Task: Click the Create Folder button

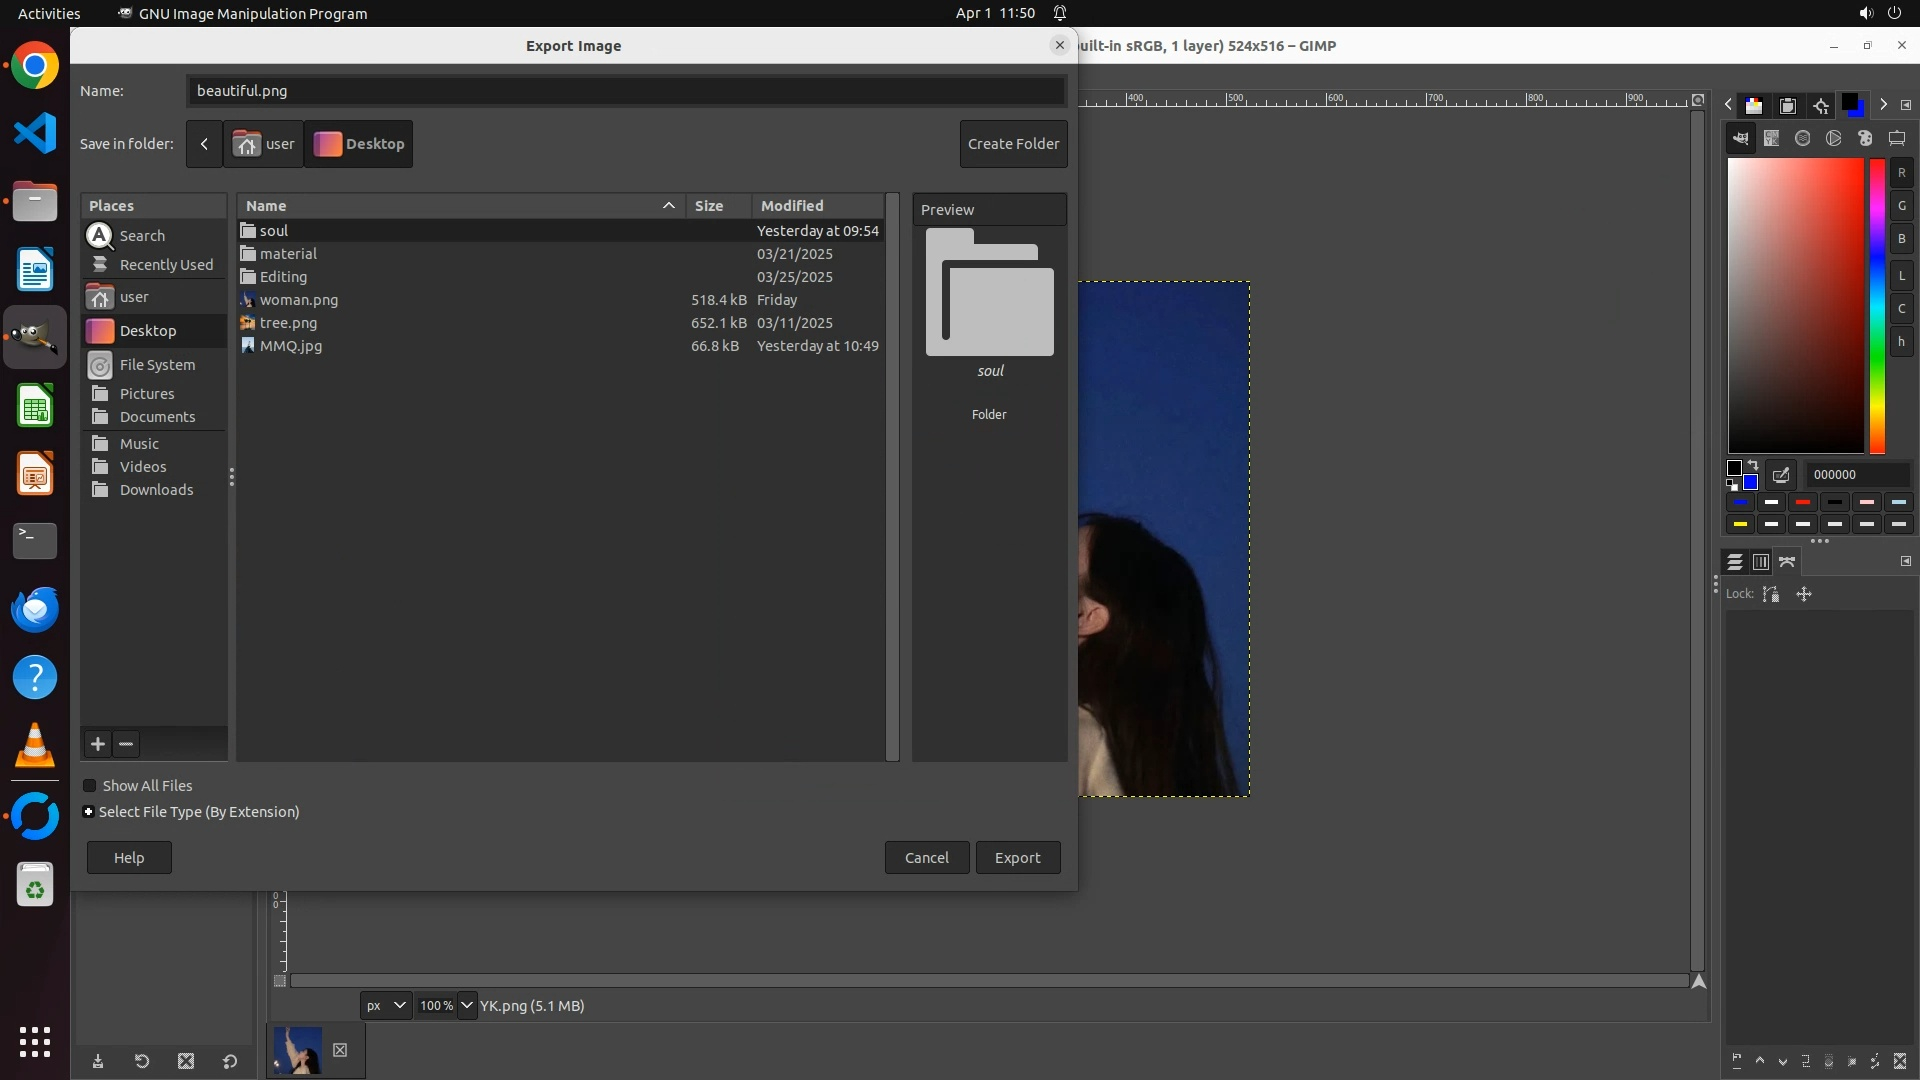Action: tap(1013, 144)
